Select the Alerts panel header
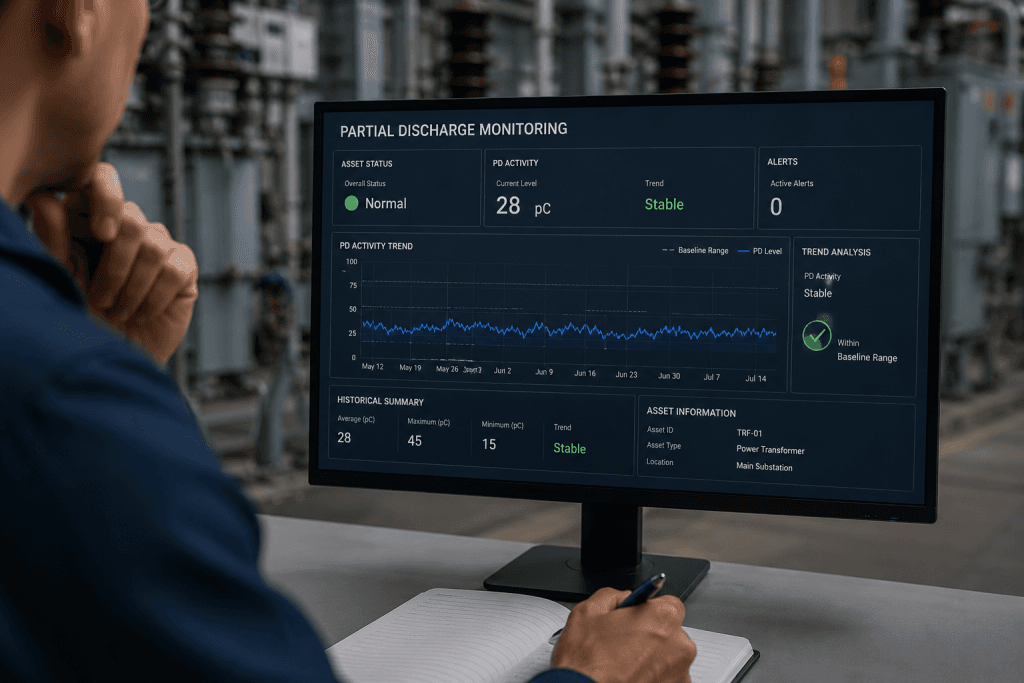1024x683 pixels. [x=782, y=161]
